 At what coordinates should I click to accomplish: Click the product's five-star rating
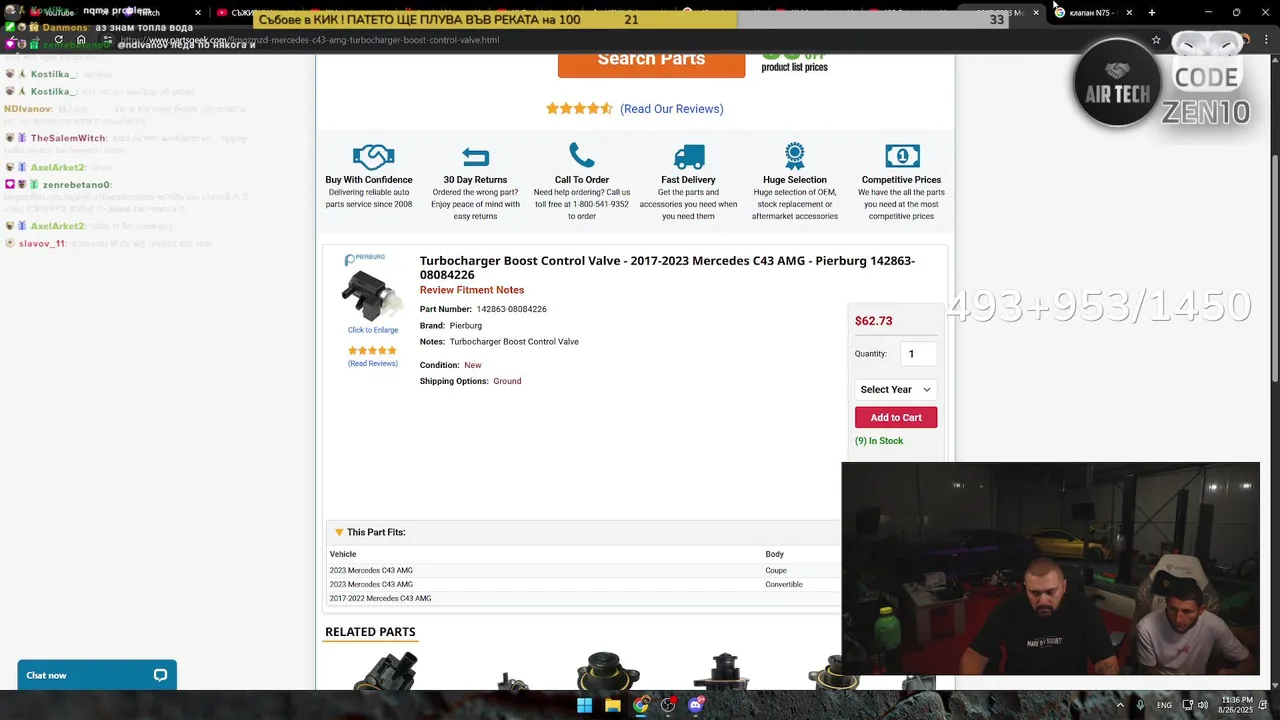tap(372, 351)
